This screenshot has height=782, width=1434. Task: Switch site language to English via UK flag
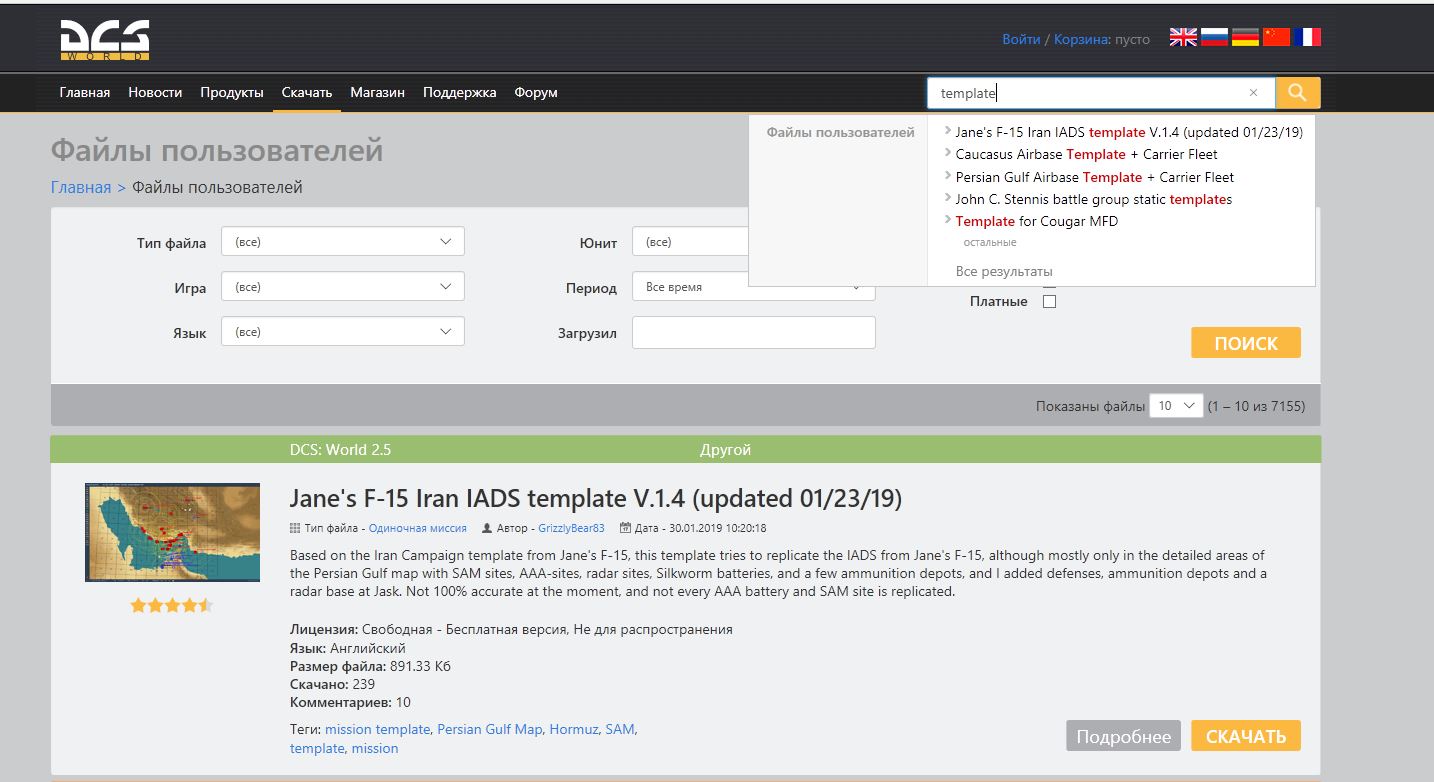[x=1183, y=37]
